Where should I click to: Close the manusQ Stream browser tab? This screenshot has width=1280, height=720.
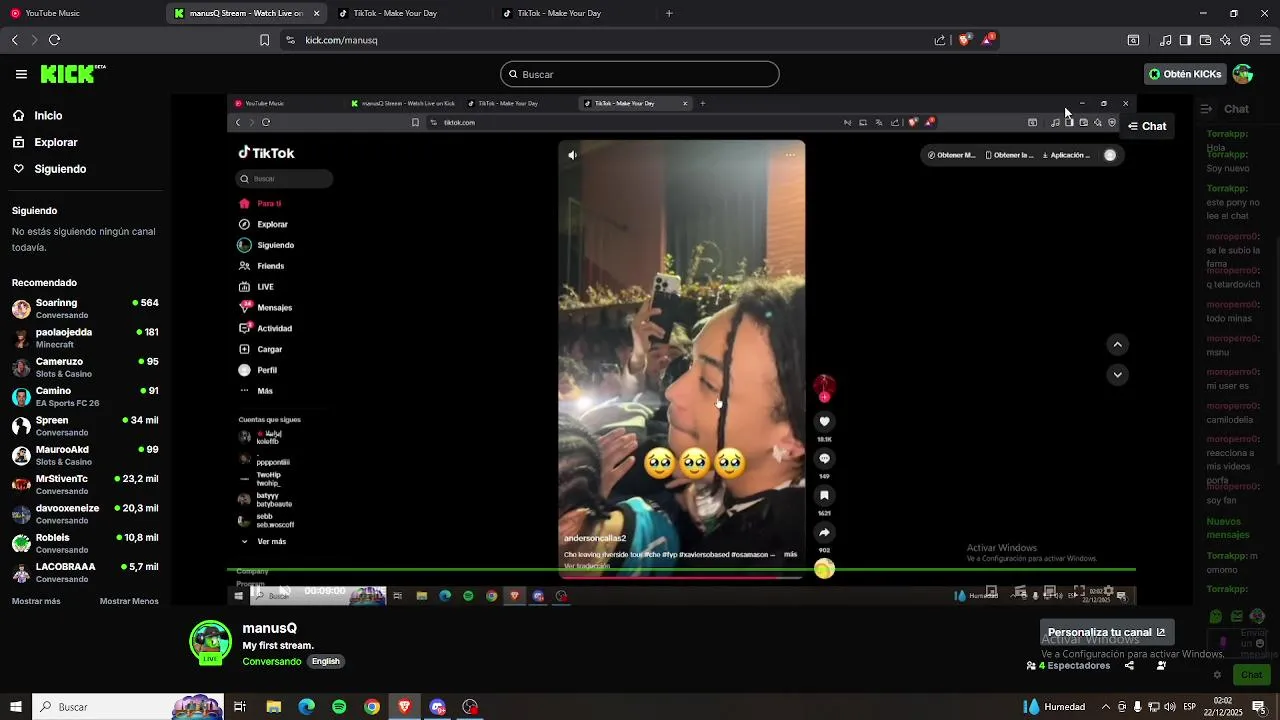[317, 13]
